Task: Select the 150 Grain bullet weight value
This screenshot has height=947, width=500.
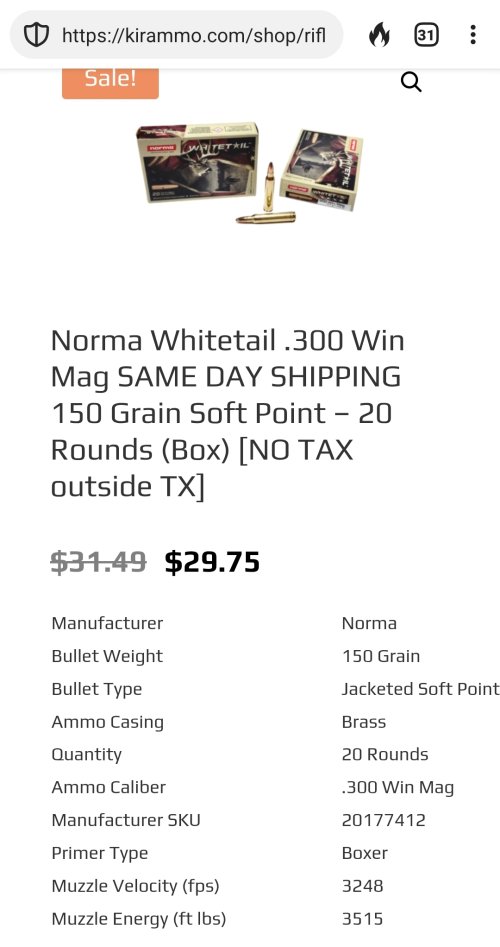Action: coord(380,656)
